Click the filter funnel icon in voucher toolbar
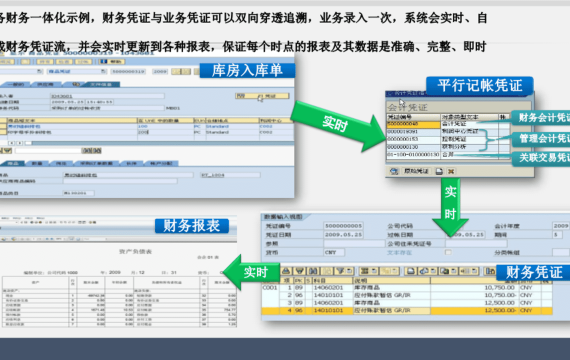 (340, 271)
